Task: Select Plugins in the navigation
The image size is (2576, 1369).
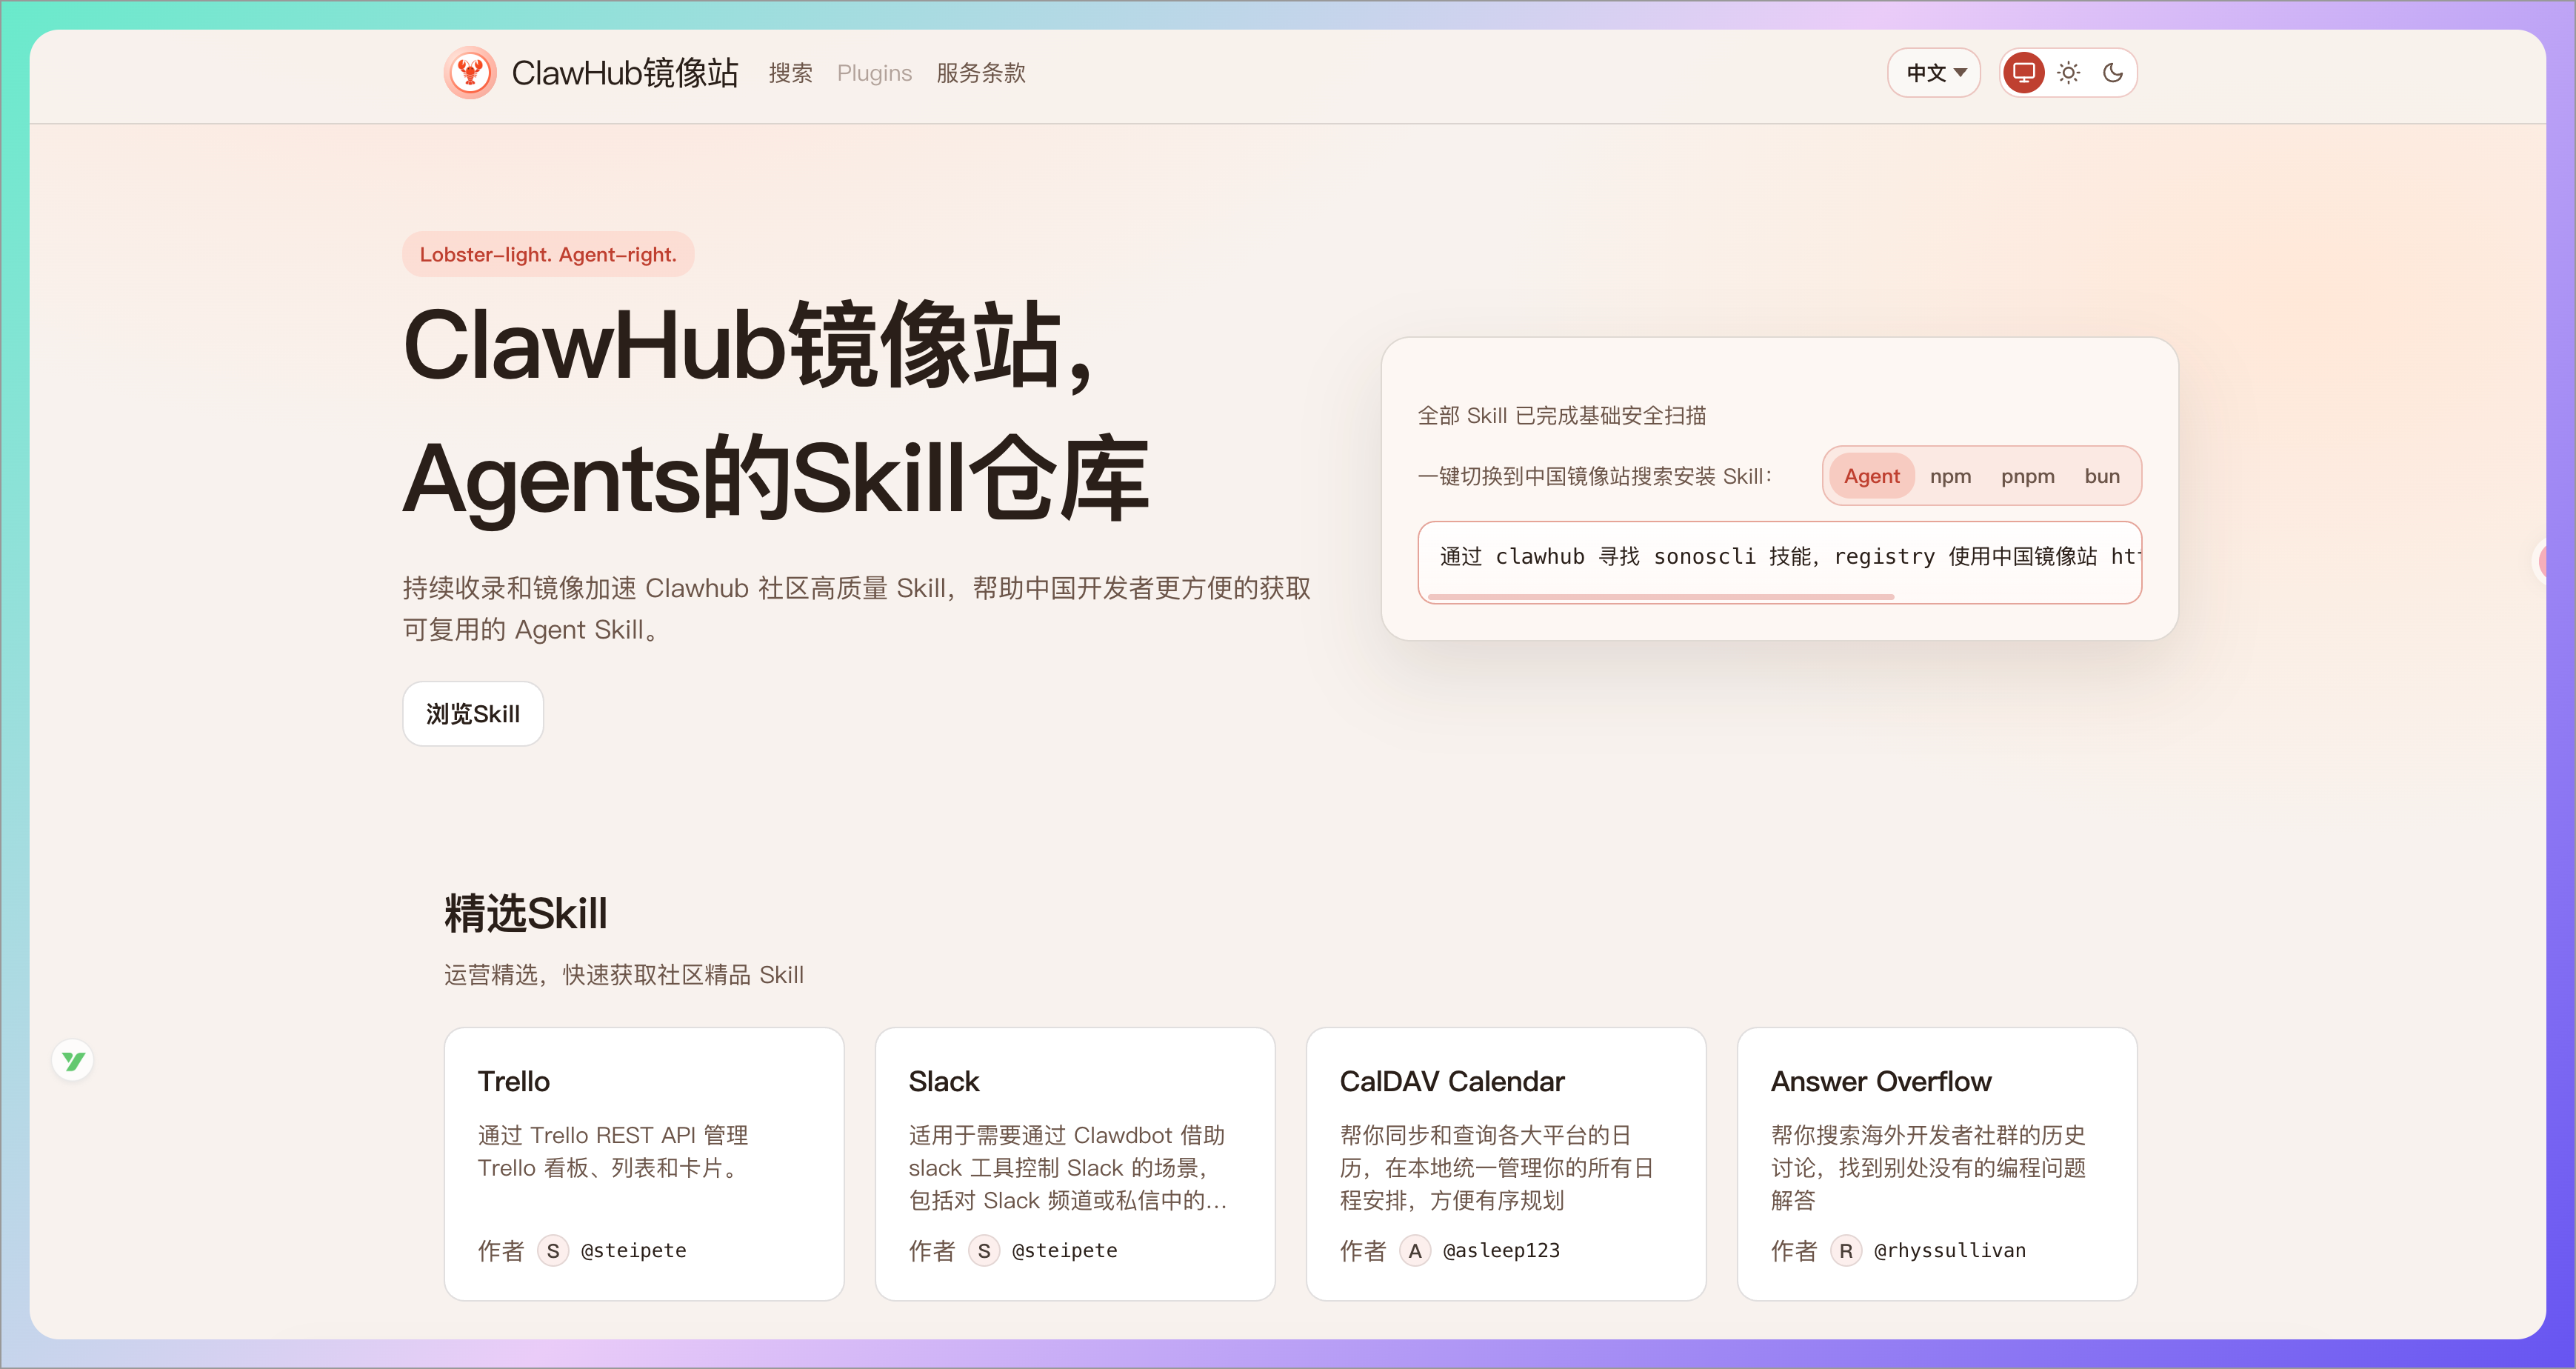Action: [x=874, y=73]
